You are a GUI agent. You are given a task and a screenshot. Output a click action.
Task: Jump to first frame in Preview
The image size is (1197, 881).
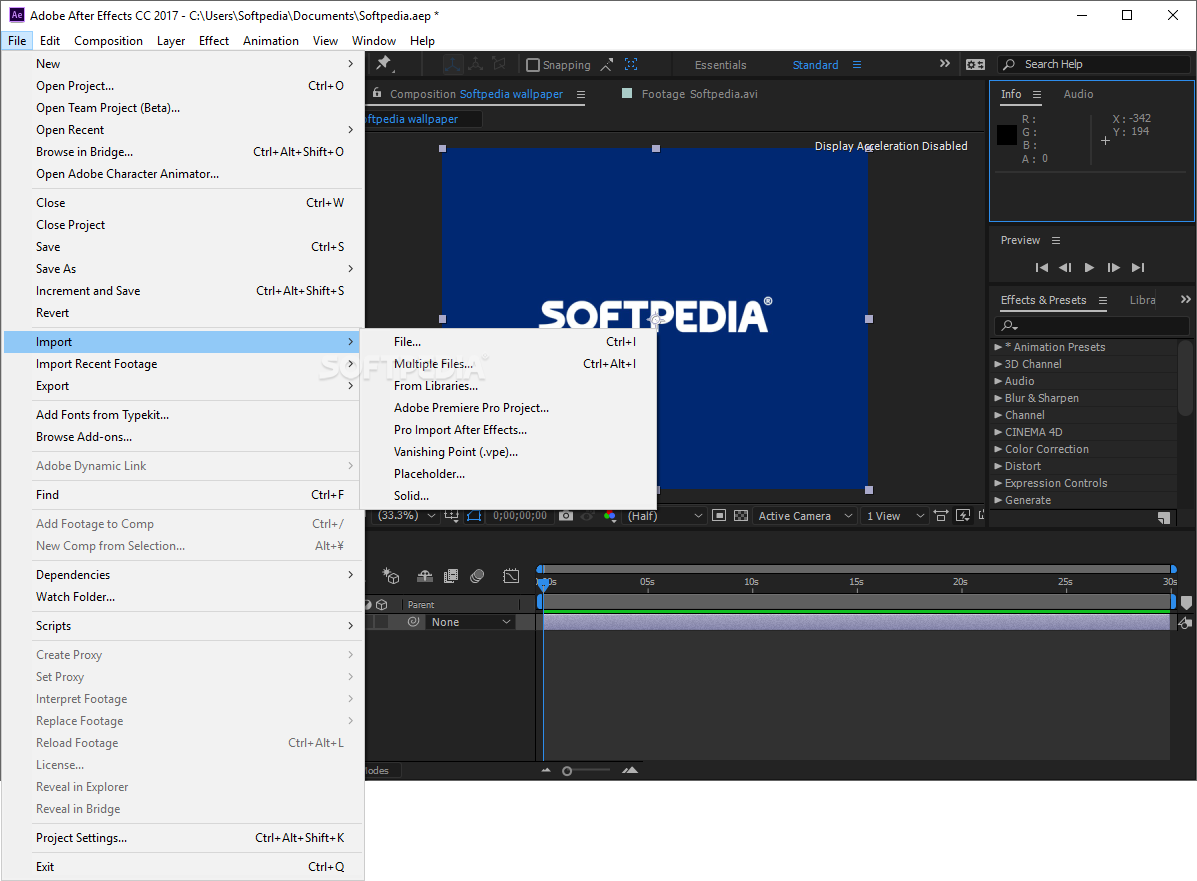pos(1041,268)
